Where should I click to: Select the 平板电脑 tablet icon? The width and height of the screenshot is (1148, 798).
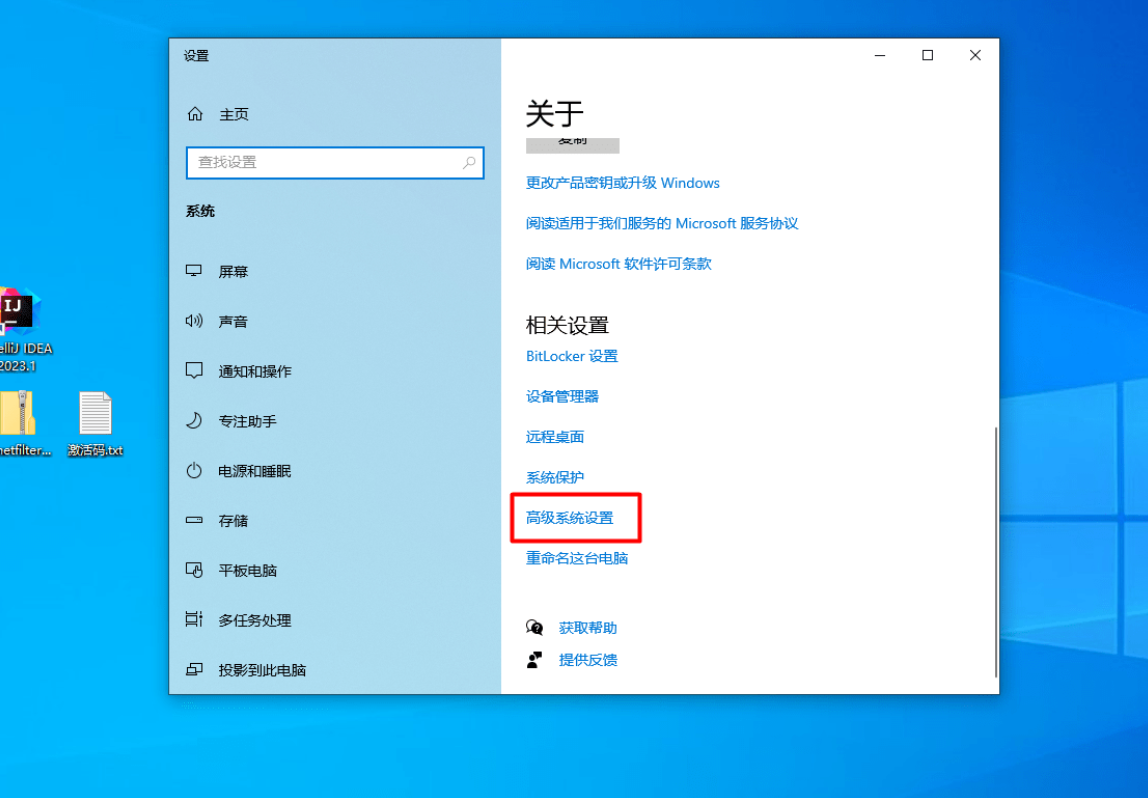[x=194, y=570]
